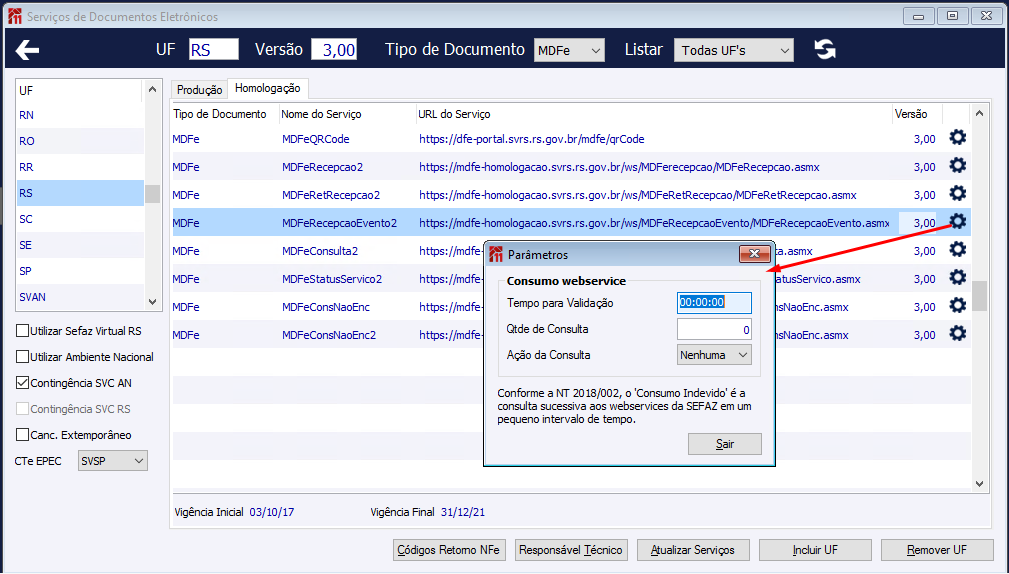The width and height of the screenshot is (1009, 574).
Task: Close the Parâmetros dialog with X
Action: click(754, 254)
